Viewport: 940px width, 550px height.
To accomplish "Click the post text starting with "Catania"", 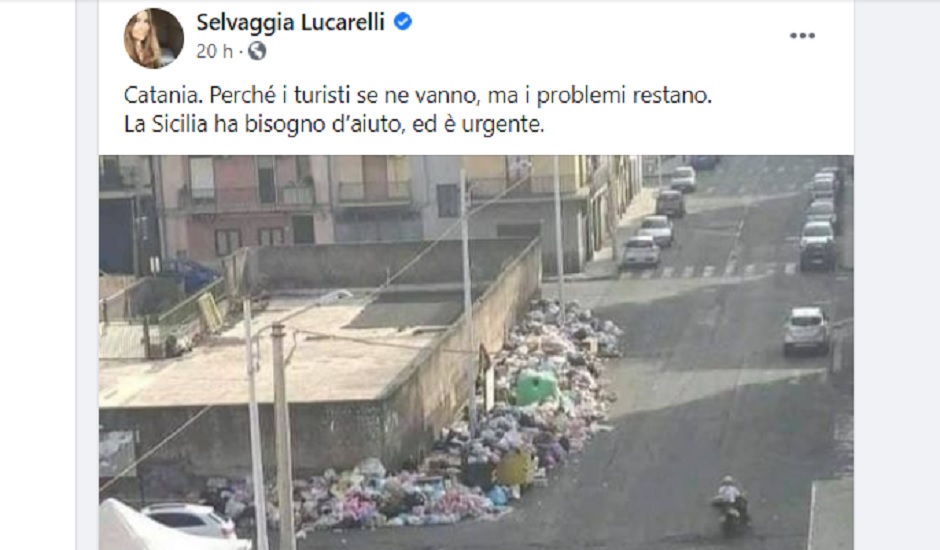I will pyautogui.click(x=417, y=95).
